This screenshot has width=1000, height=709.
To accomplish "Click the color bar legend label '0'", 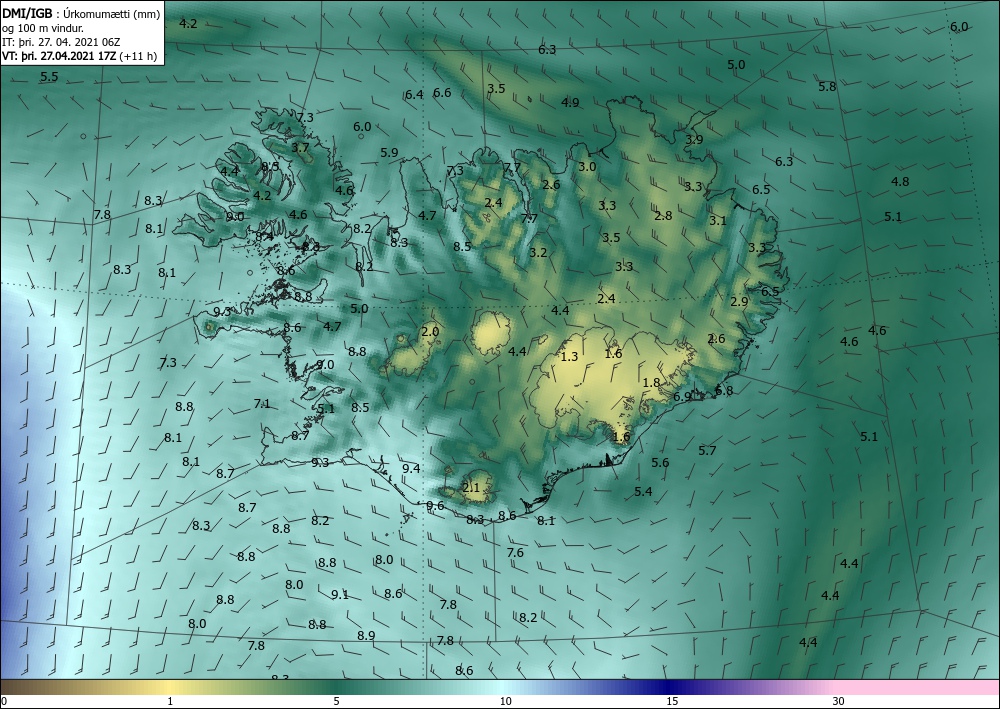I will click(x=4, y=702).
